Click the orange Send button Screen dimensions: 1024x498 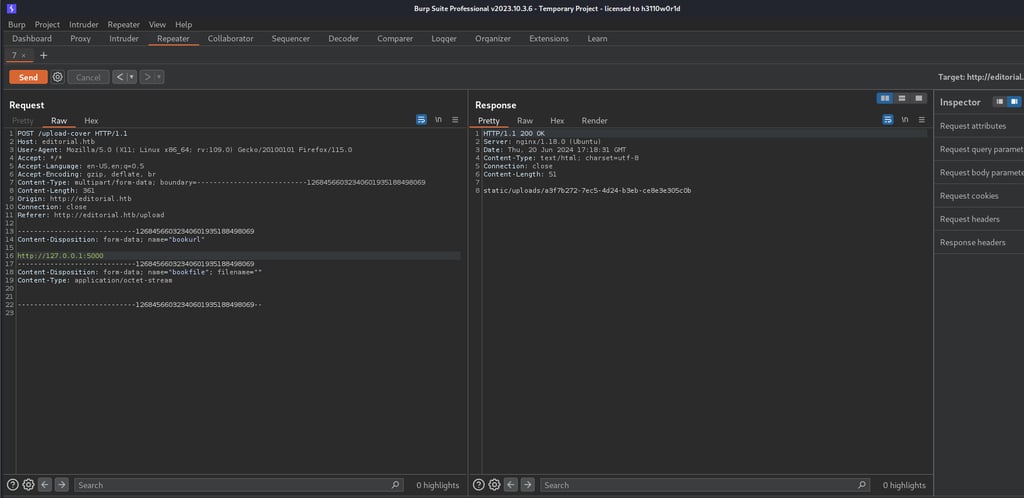(28, 77)
